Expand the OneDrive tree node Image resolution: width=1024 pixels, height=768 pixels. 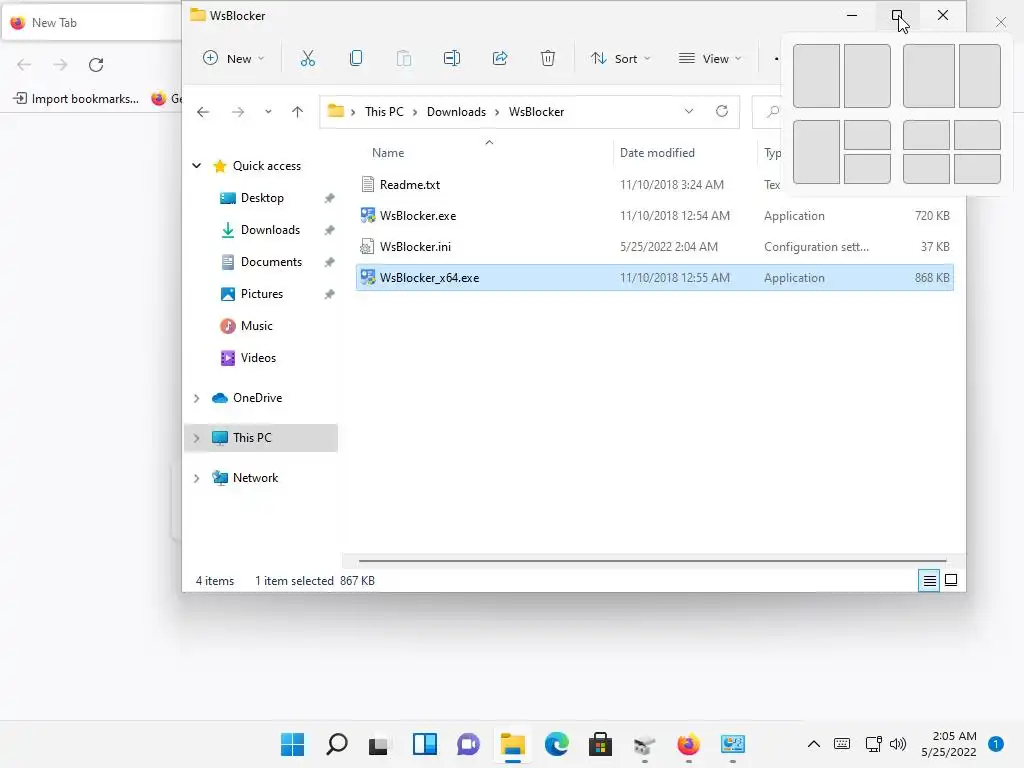[x=197, y=398]
